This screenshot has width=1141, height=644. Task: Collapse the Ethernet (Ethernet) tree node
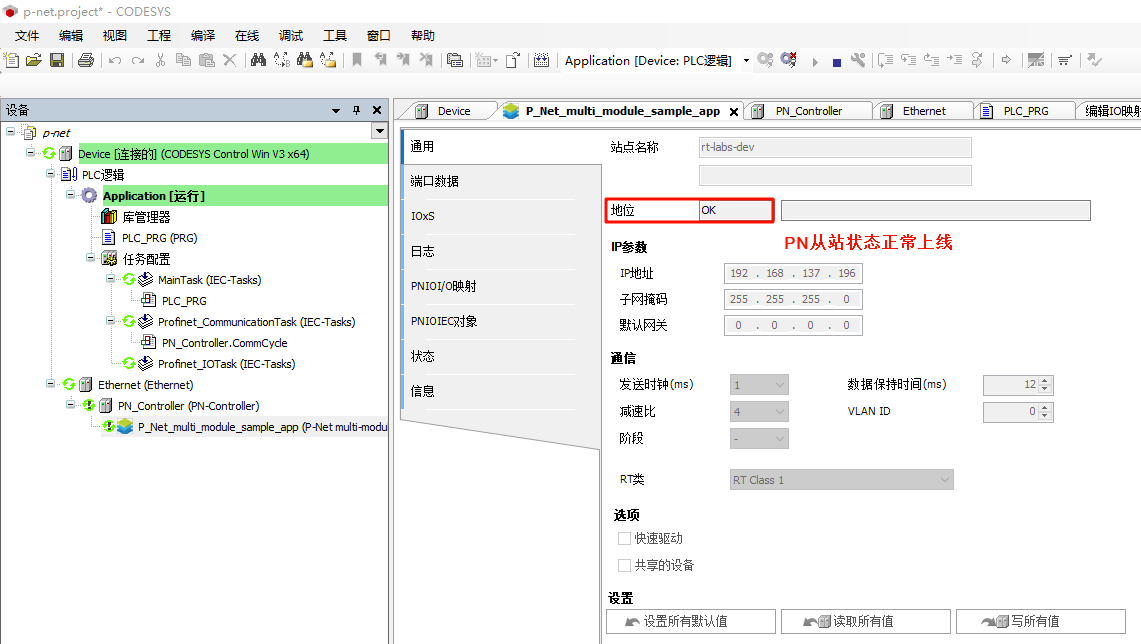[51, 384]
